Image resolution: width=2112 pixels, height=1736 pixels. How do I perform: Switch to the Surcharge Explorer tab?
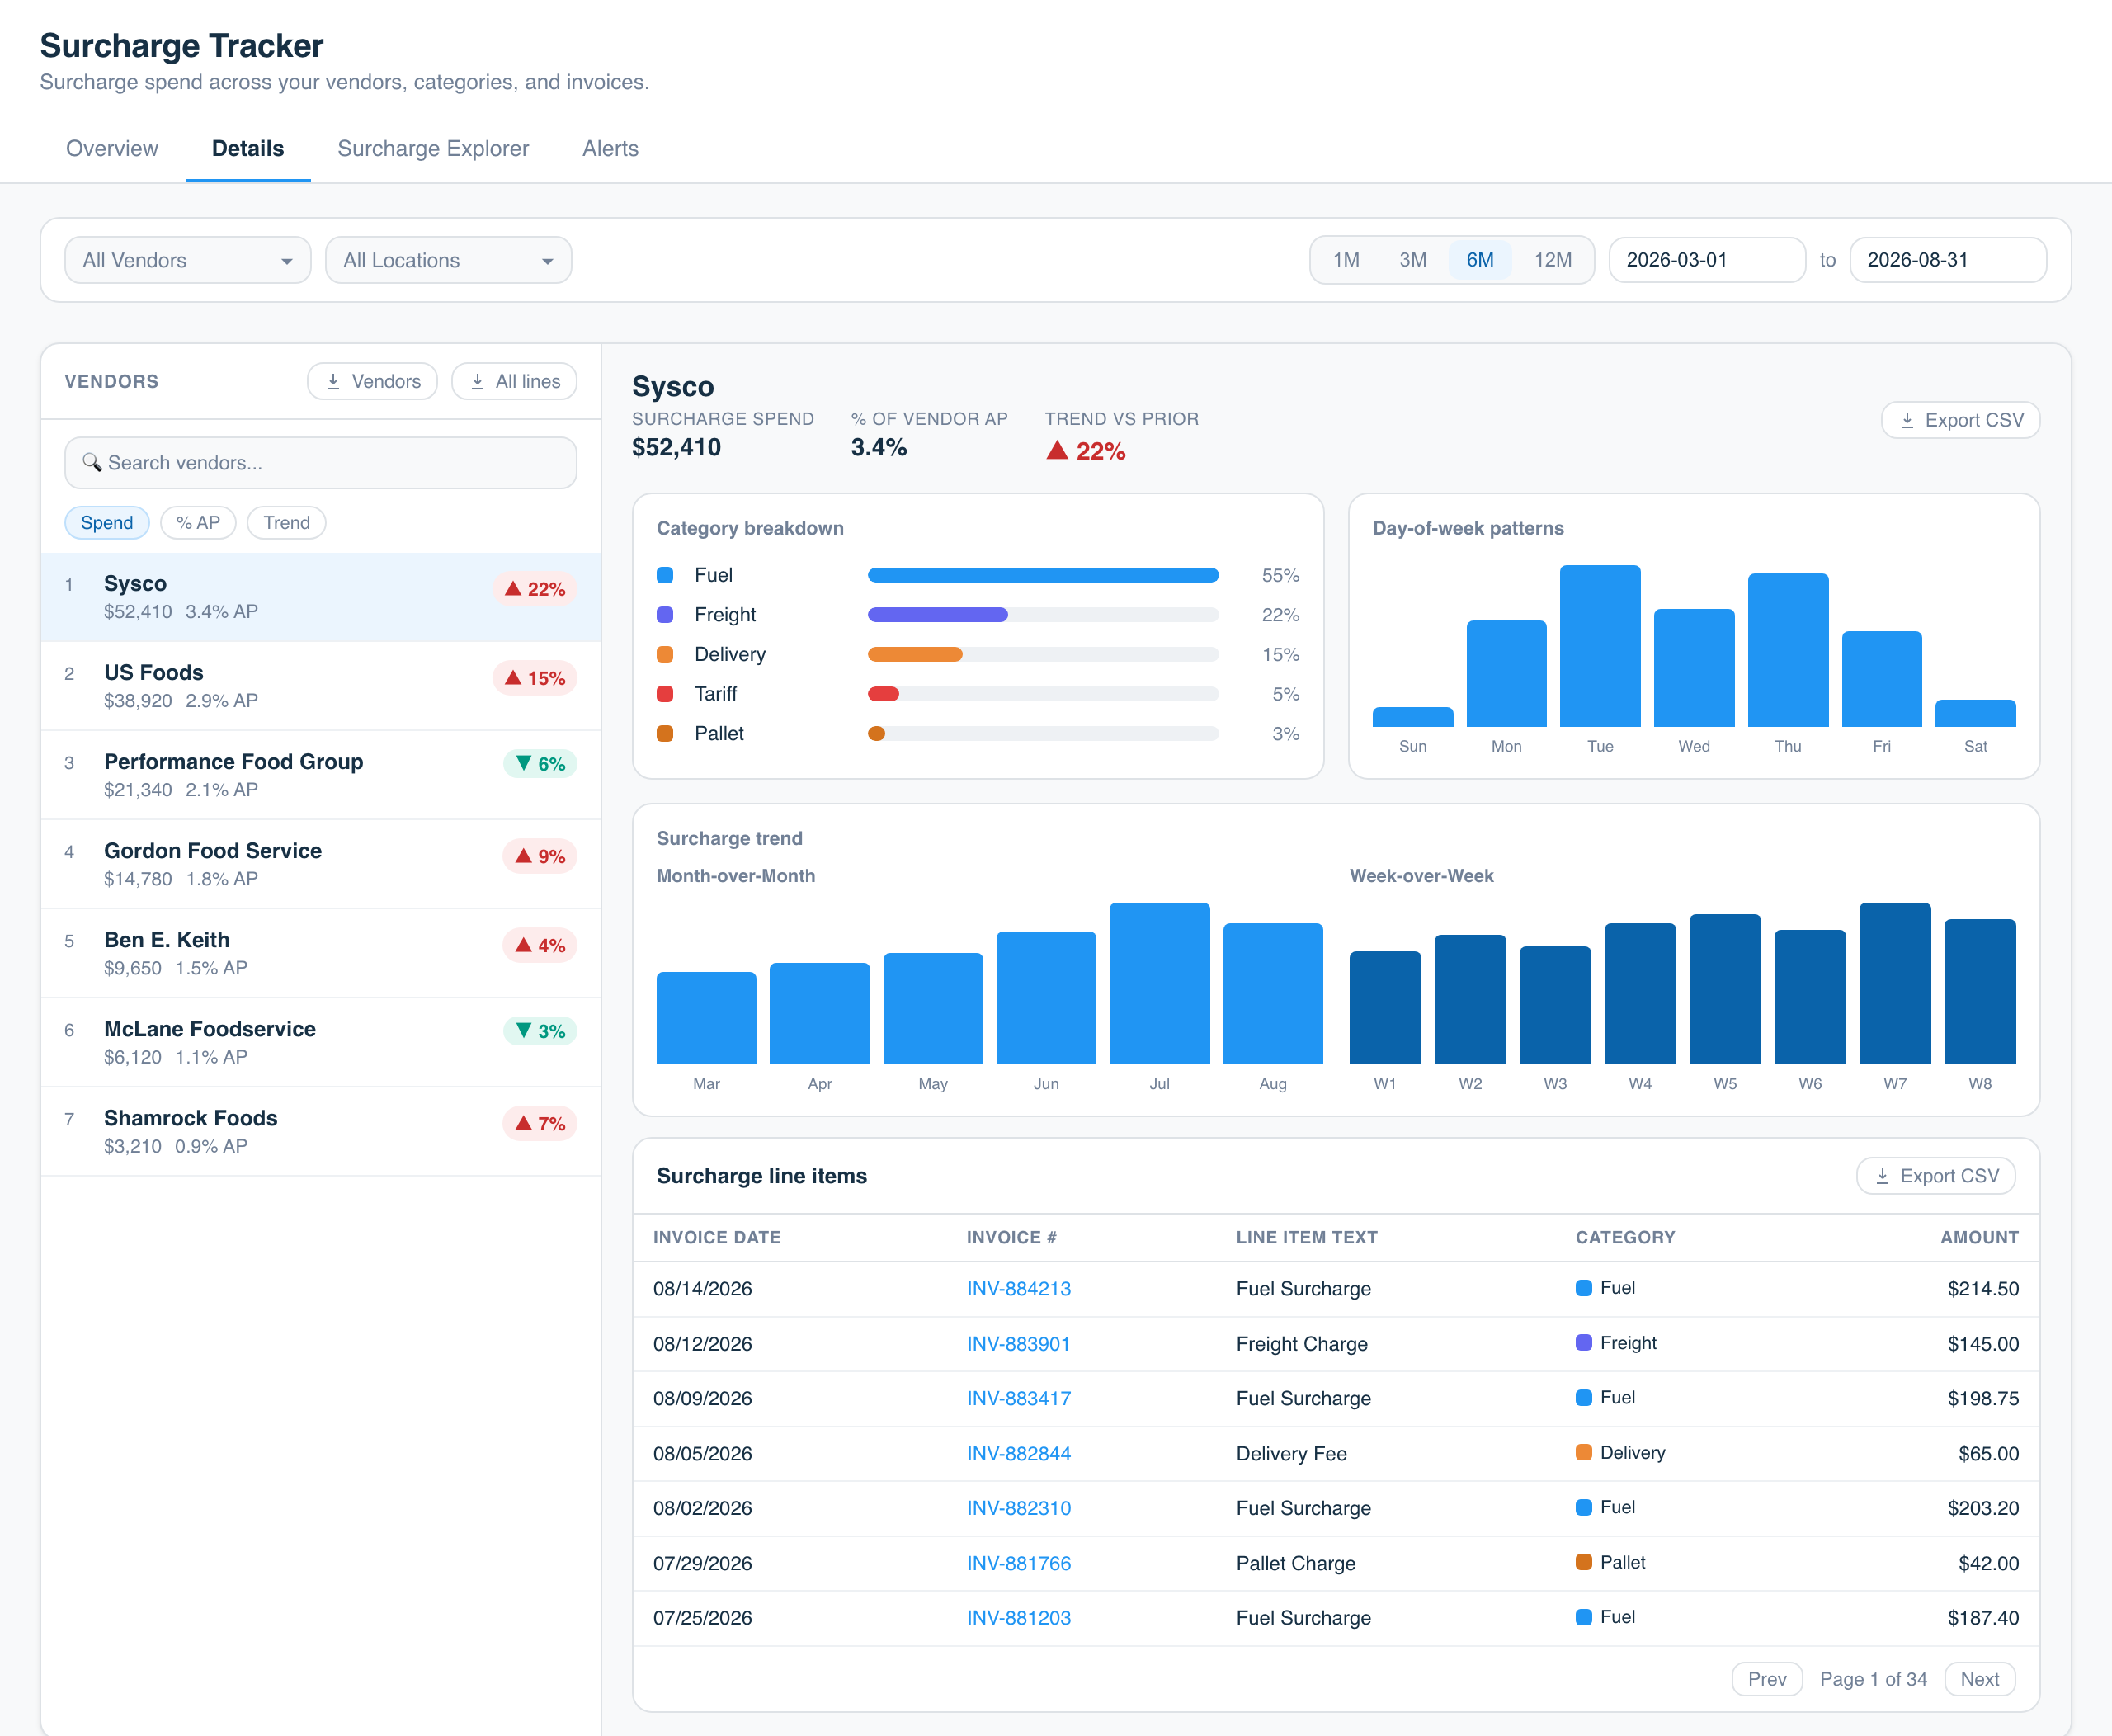click(x=433, y=148)
